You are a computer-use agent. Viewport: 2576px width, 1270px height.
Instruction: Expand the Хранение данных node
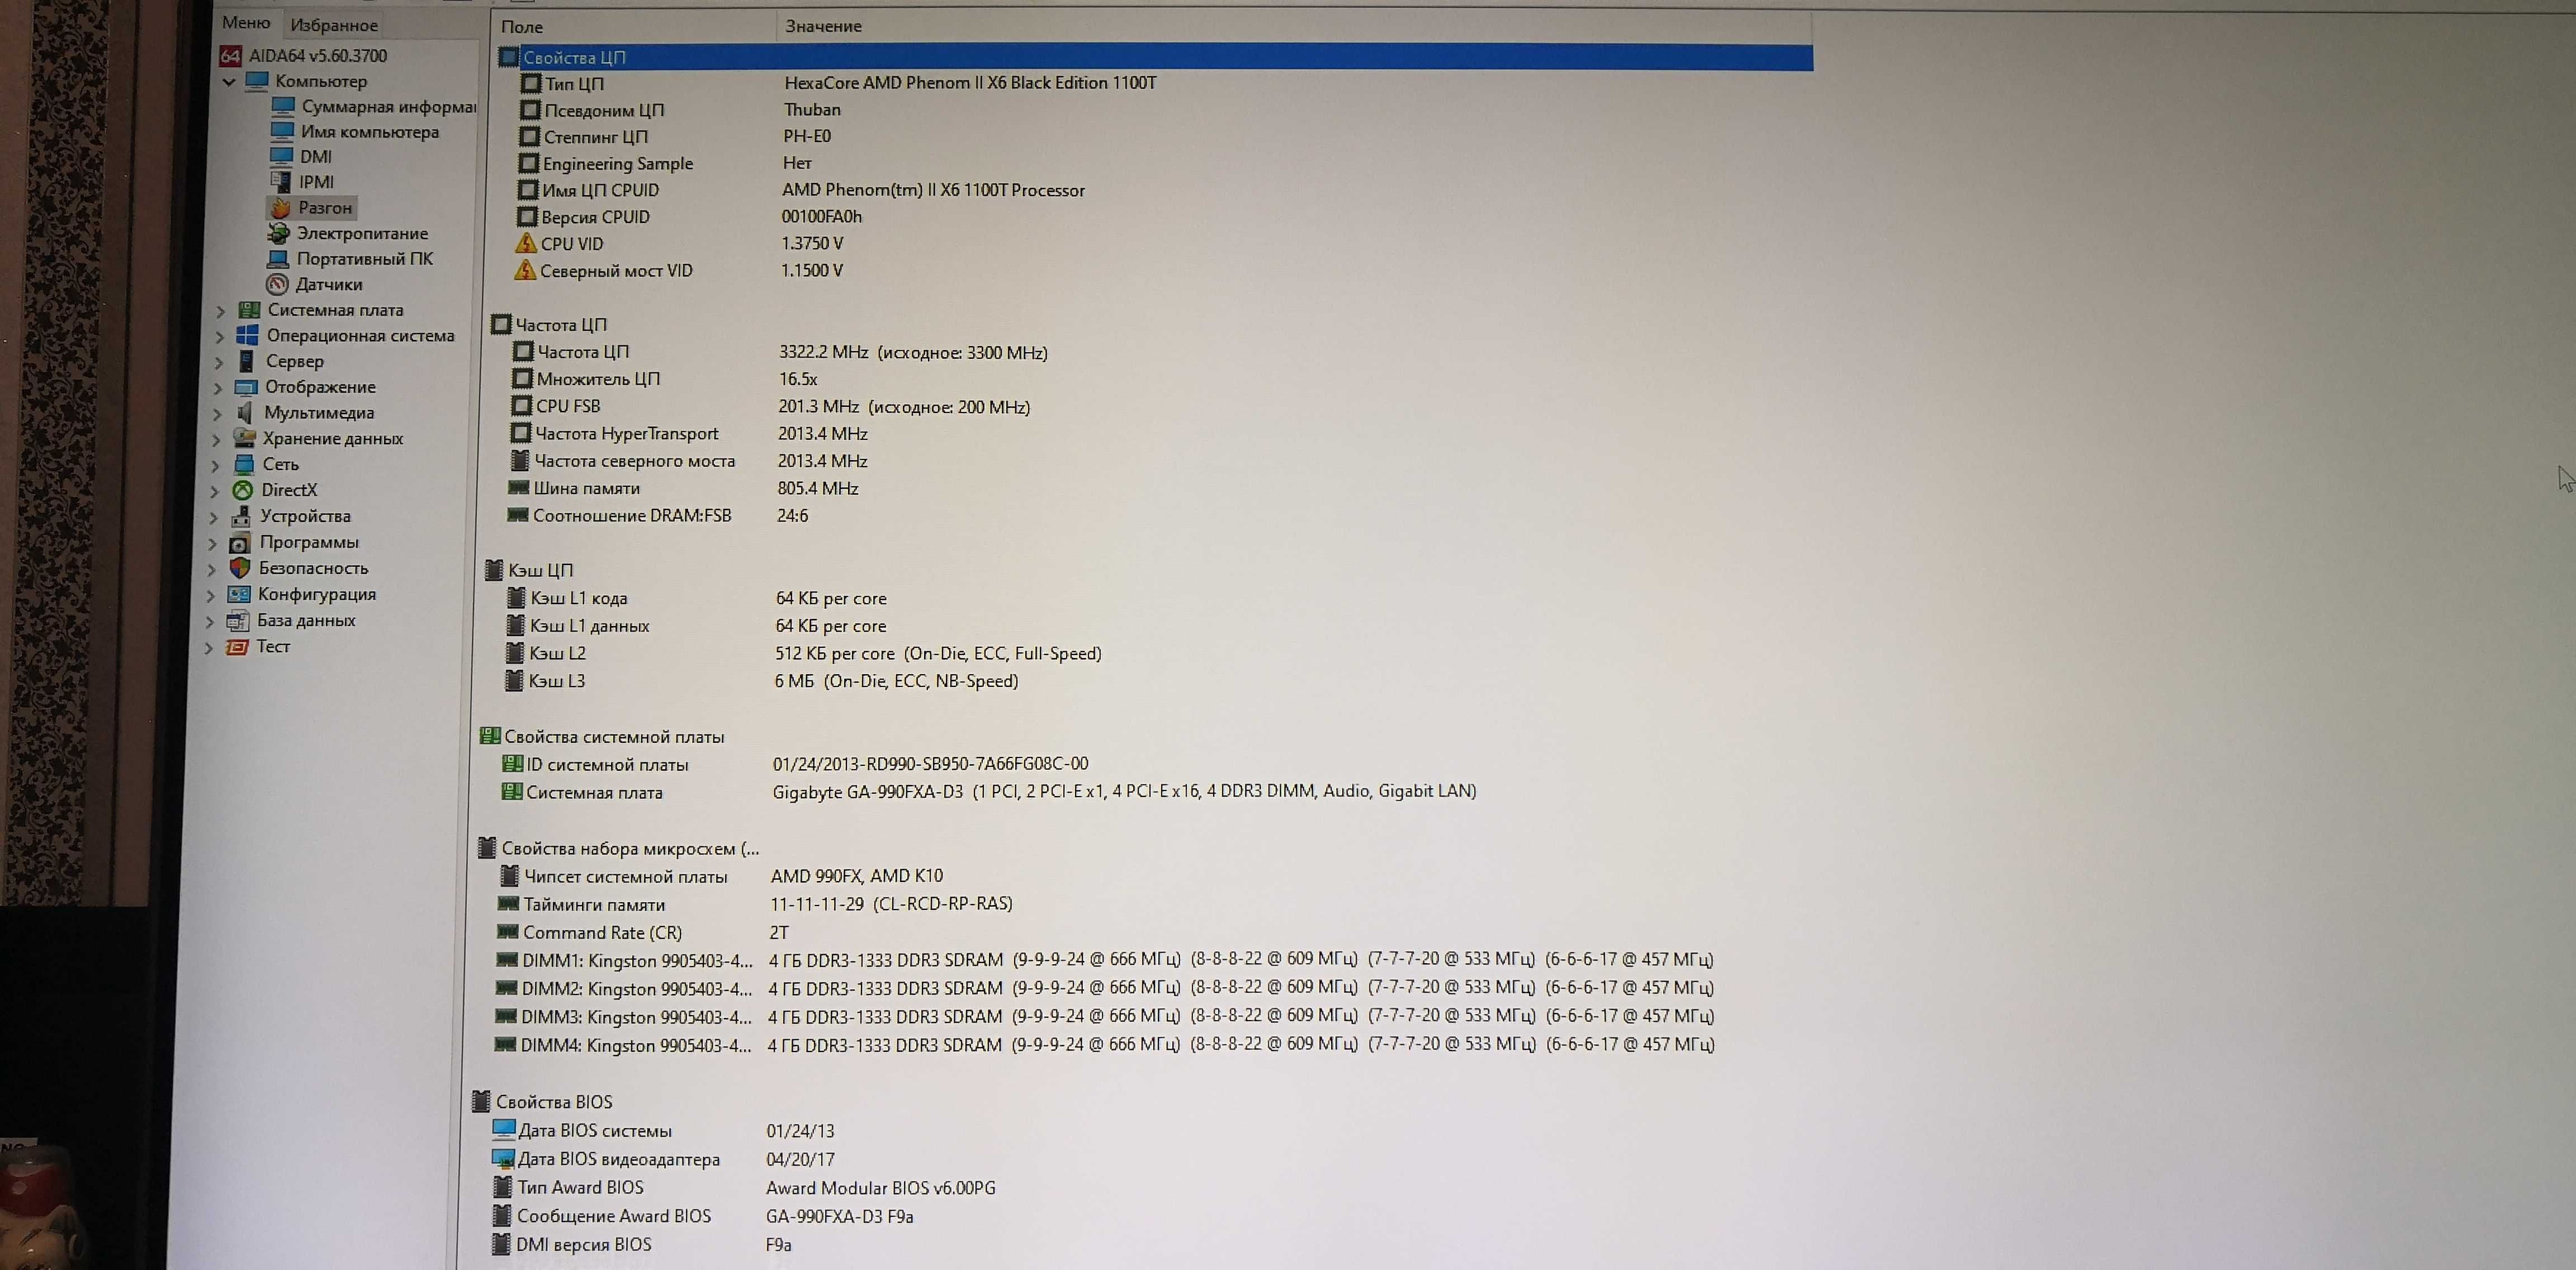[x=216, y=440]
